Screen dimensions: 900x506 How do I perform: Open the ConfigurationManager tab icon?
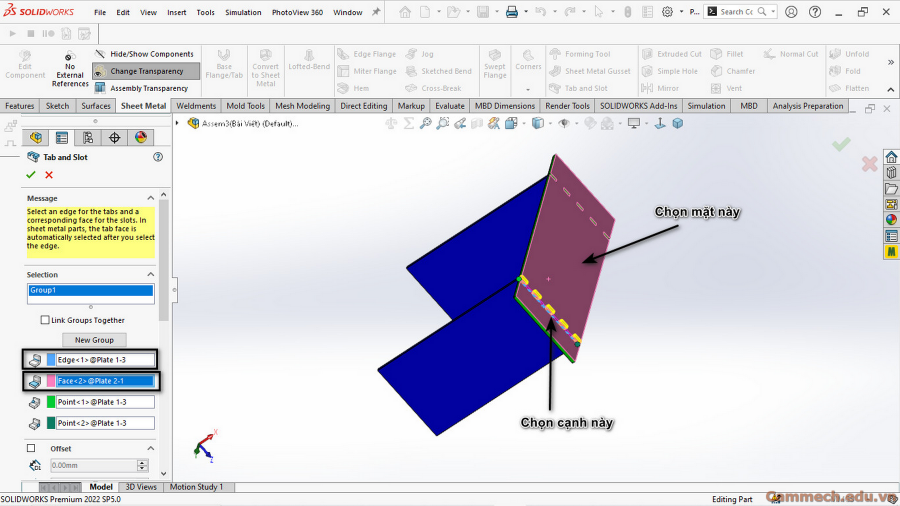pyautogui.click(x=88, y=138)
